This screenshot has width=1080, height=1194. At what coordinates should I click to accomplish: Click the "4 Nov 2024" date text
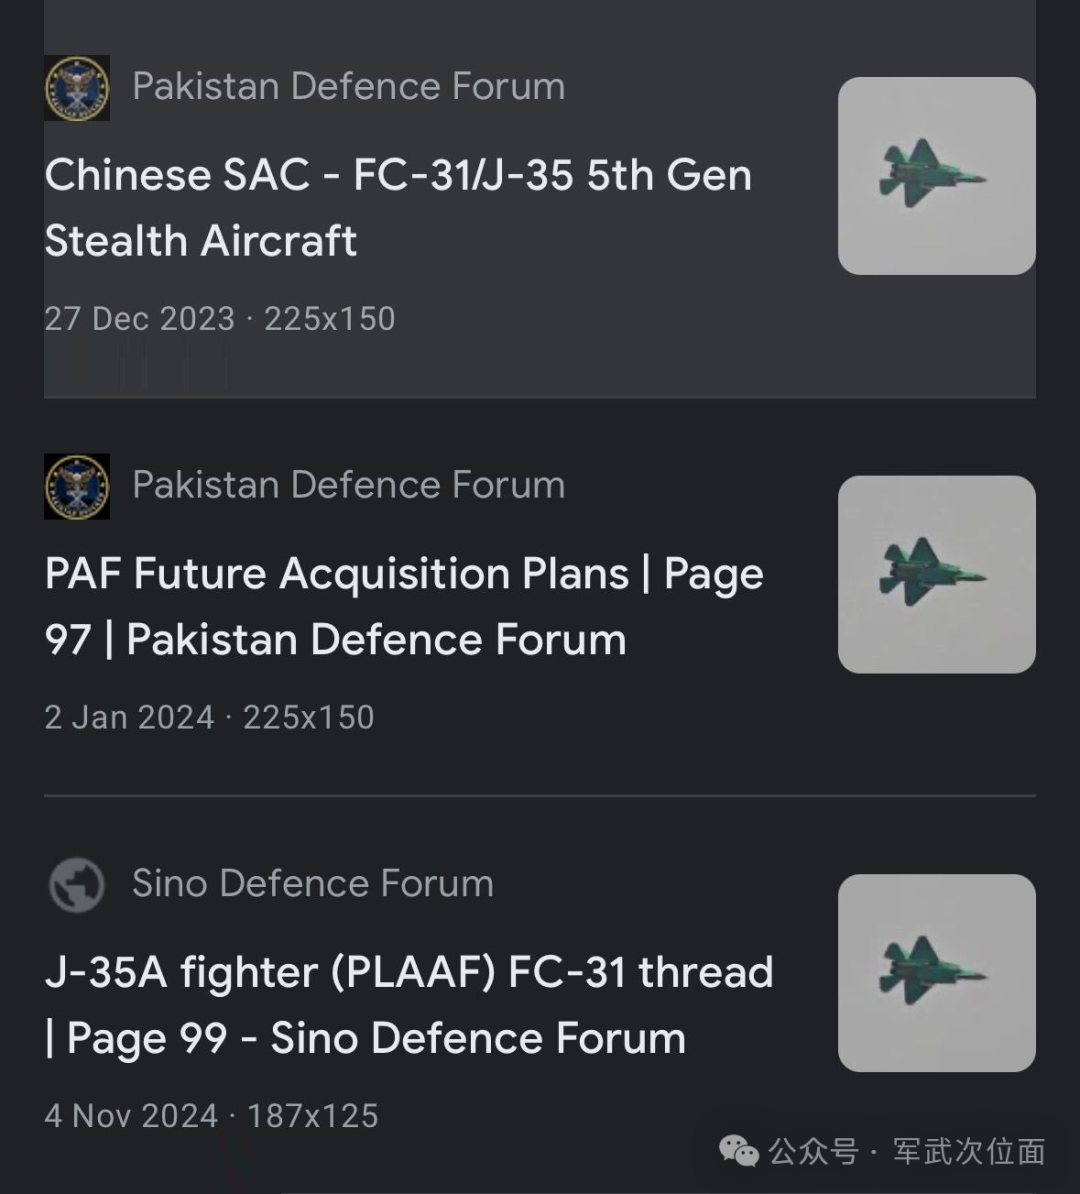tap(131, 1116)
